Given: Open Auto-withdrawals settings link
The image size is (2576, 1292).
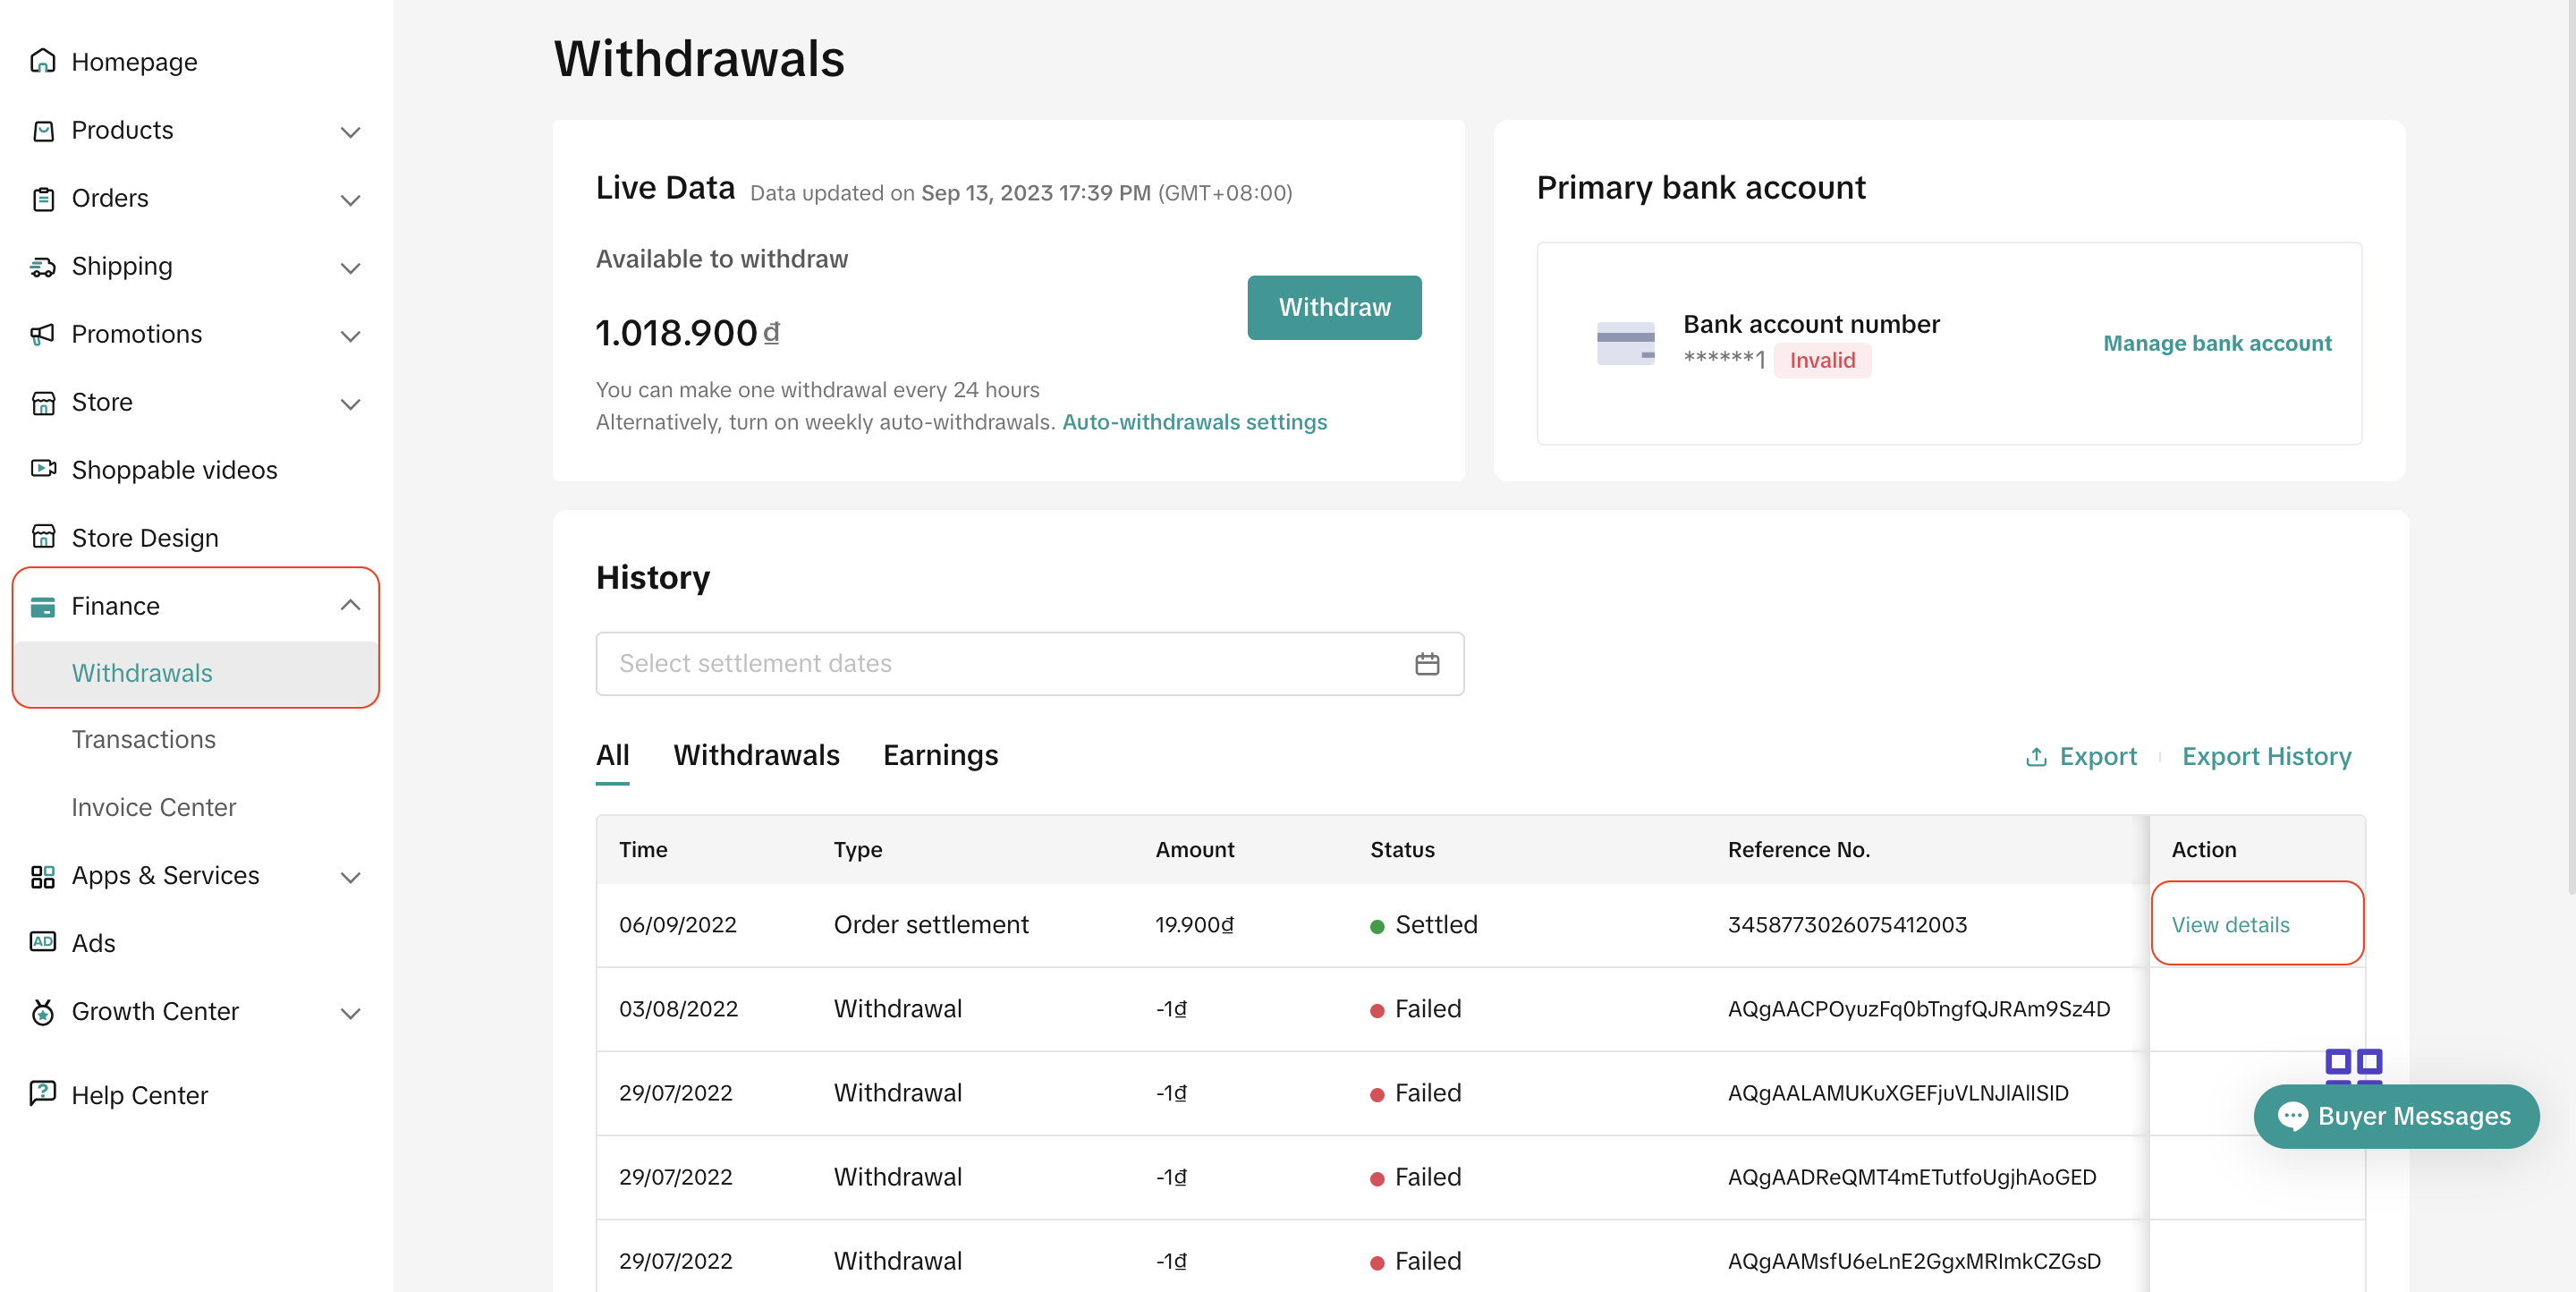Looking at the screenshot, I should point(1194,422).
